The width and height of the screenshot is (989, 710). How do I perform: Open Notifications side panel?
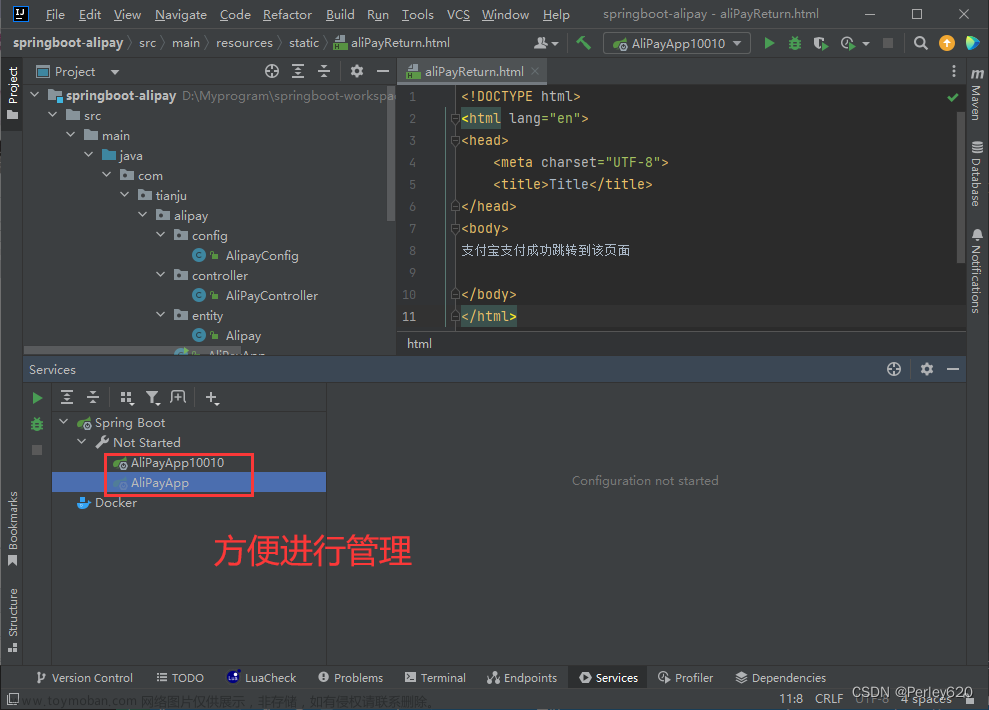point(976,271)
